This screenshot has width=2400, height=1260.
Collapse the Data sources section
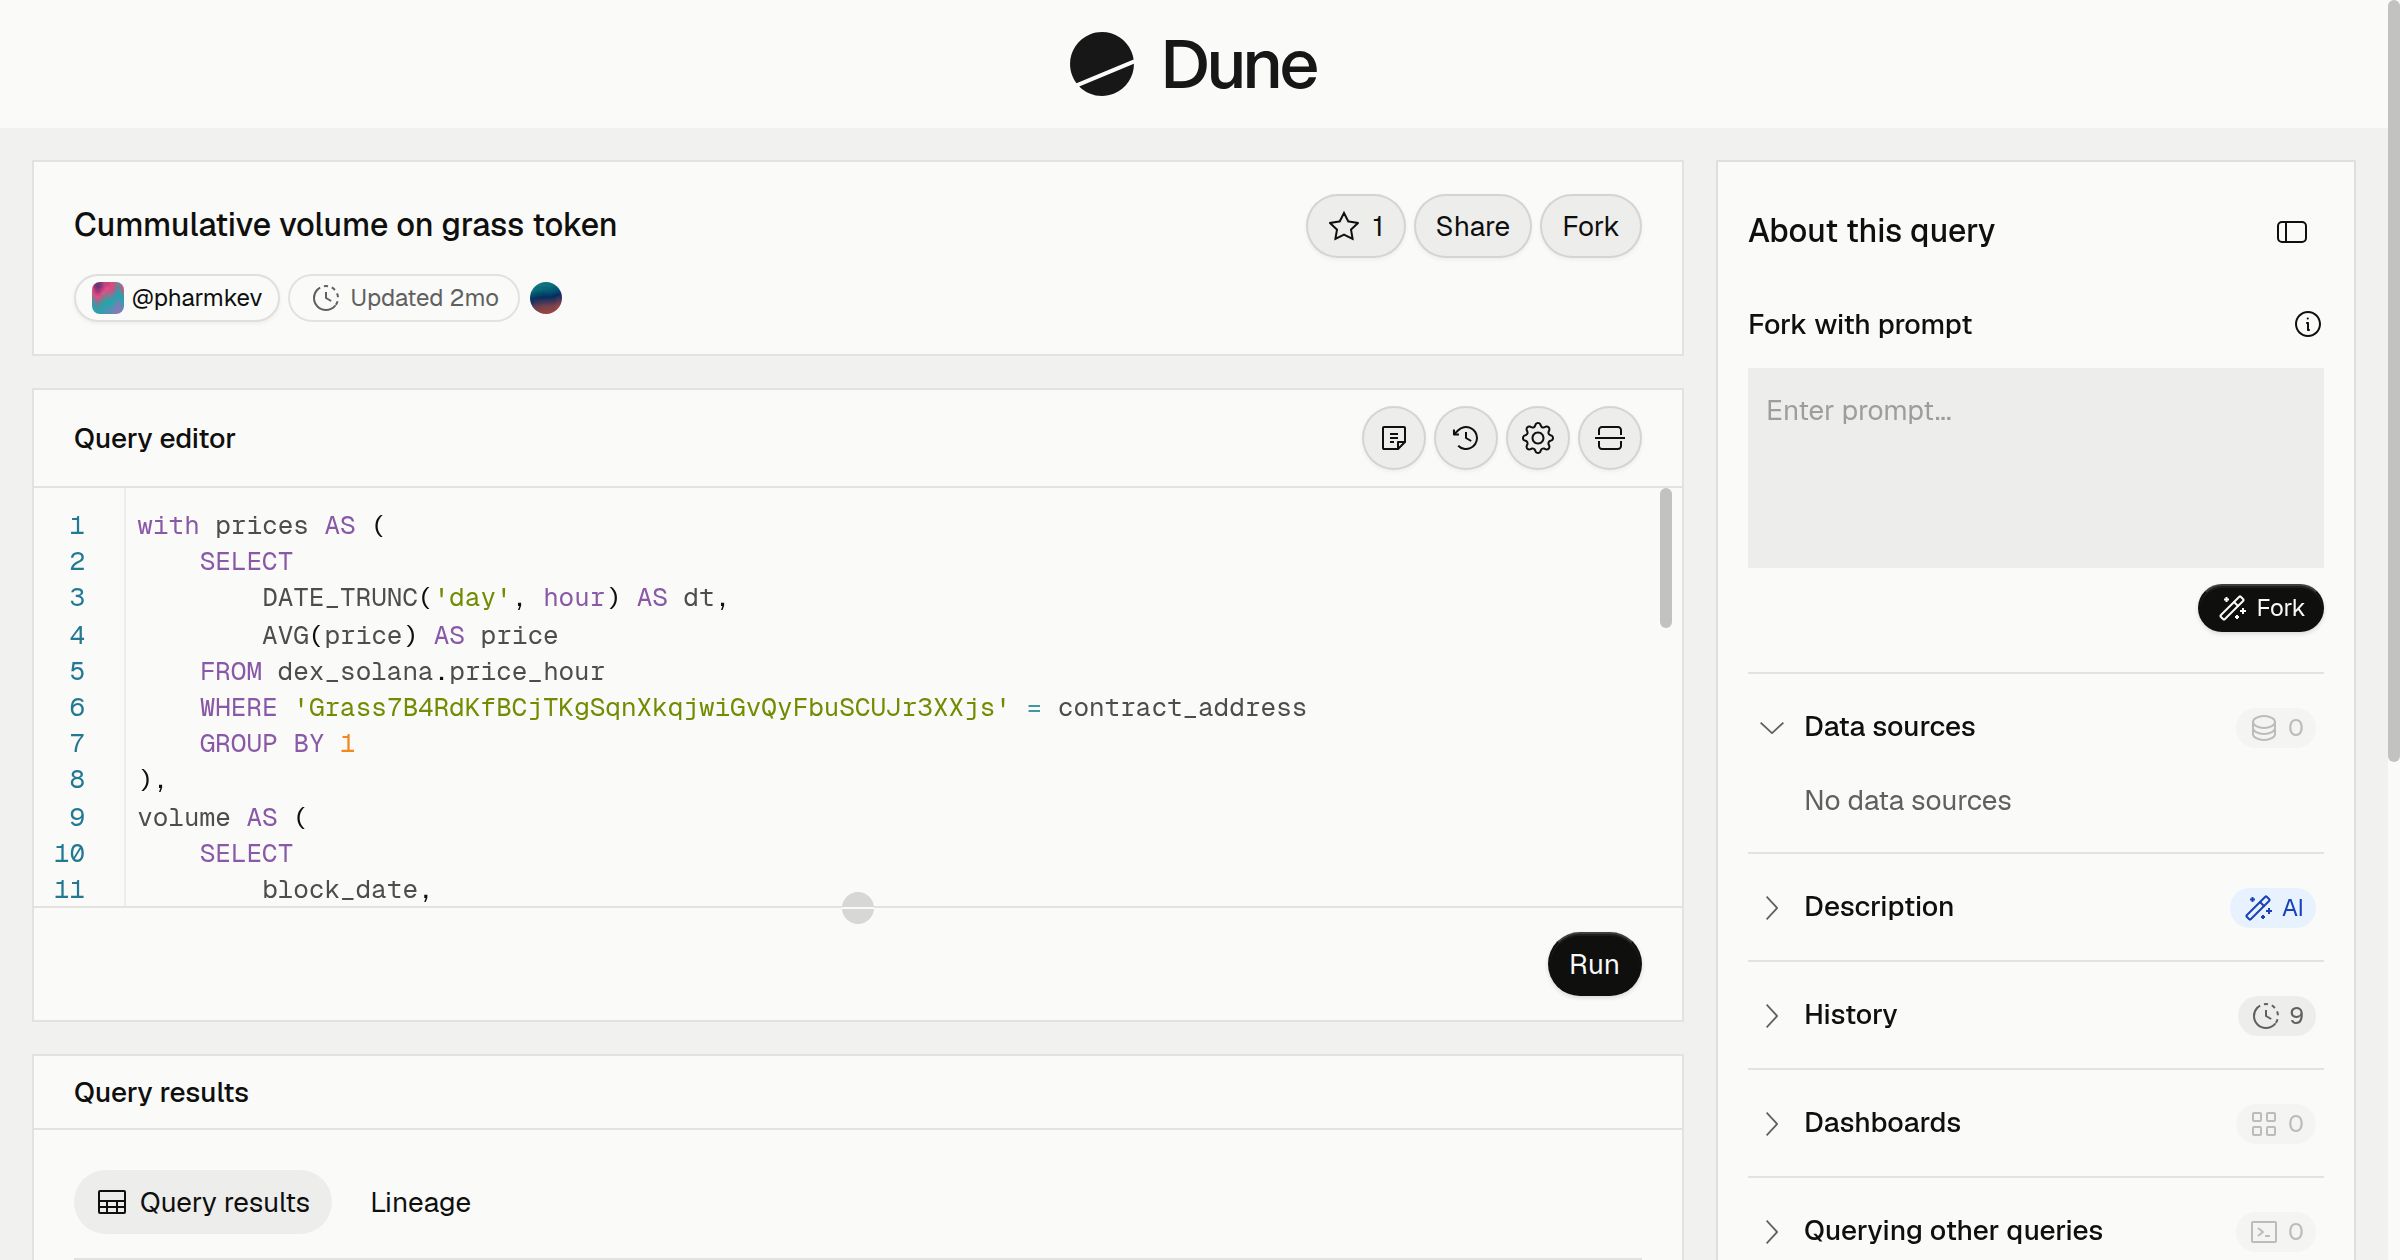(x=1772, y=727)
